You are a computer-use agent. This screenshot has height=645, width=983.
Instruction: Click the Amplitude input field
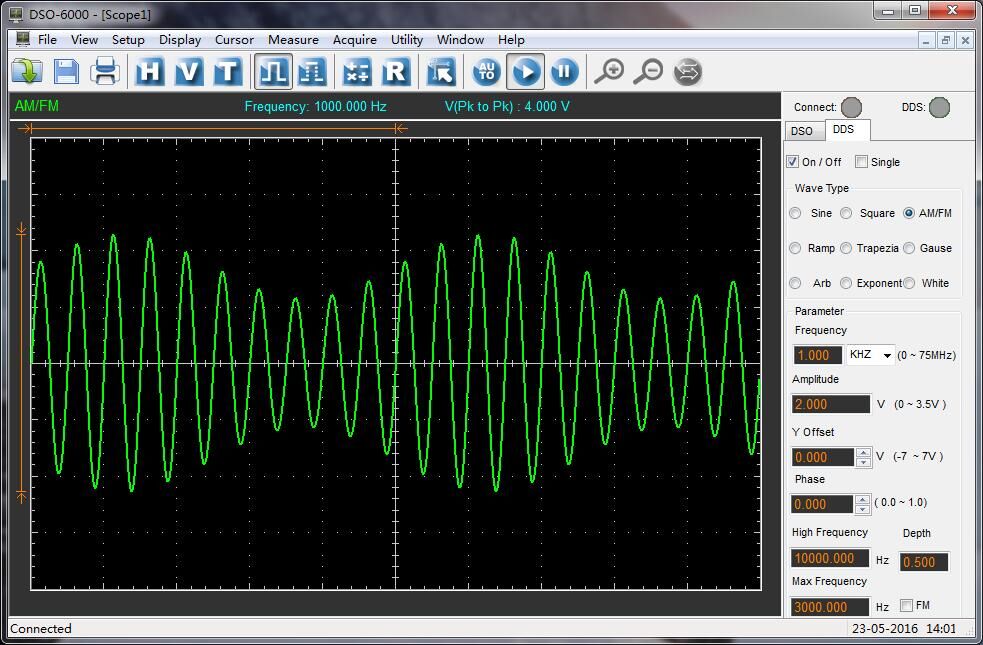pos(830,404)
